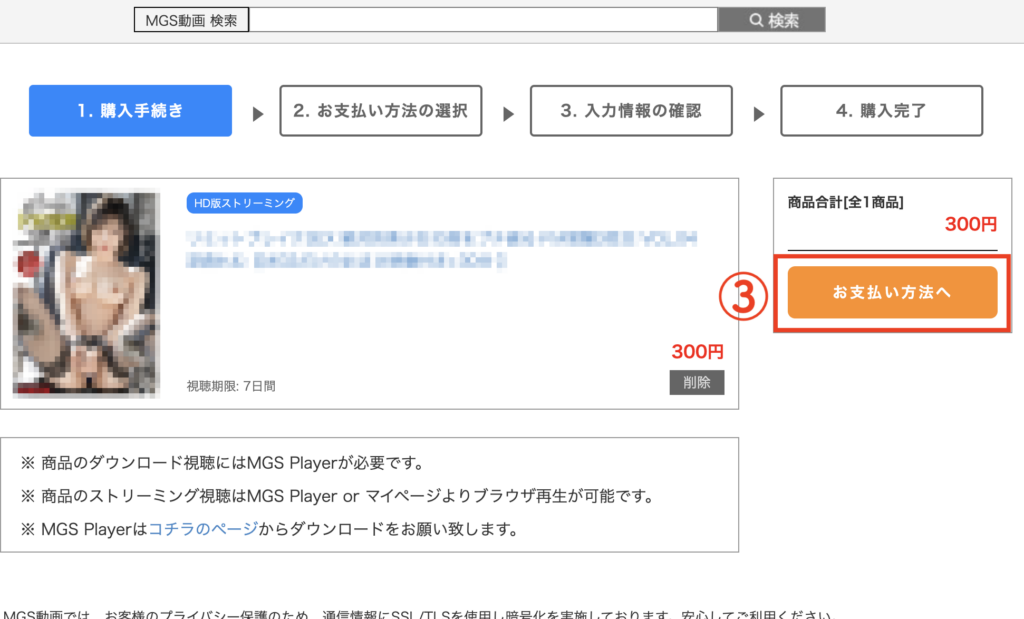Click the product thumbnail in the cart
Image resolution: width=1024 pixels, height=619 pixels.
pyautogui.click(x=86, y=294)
